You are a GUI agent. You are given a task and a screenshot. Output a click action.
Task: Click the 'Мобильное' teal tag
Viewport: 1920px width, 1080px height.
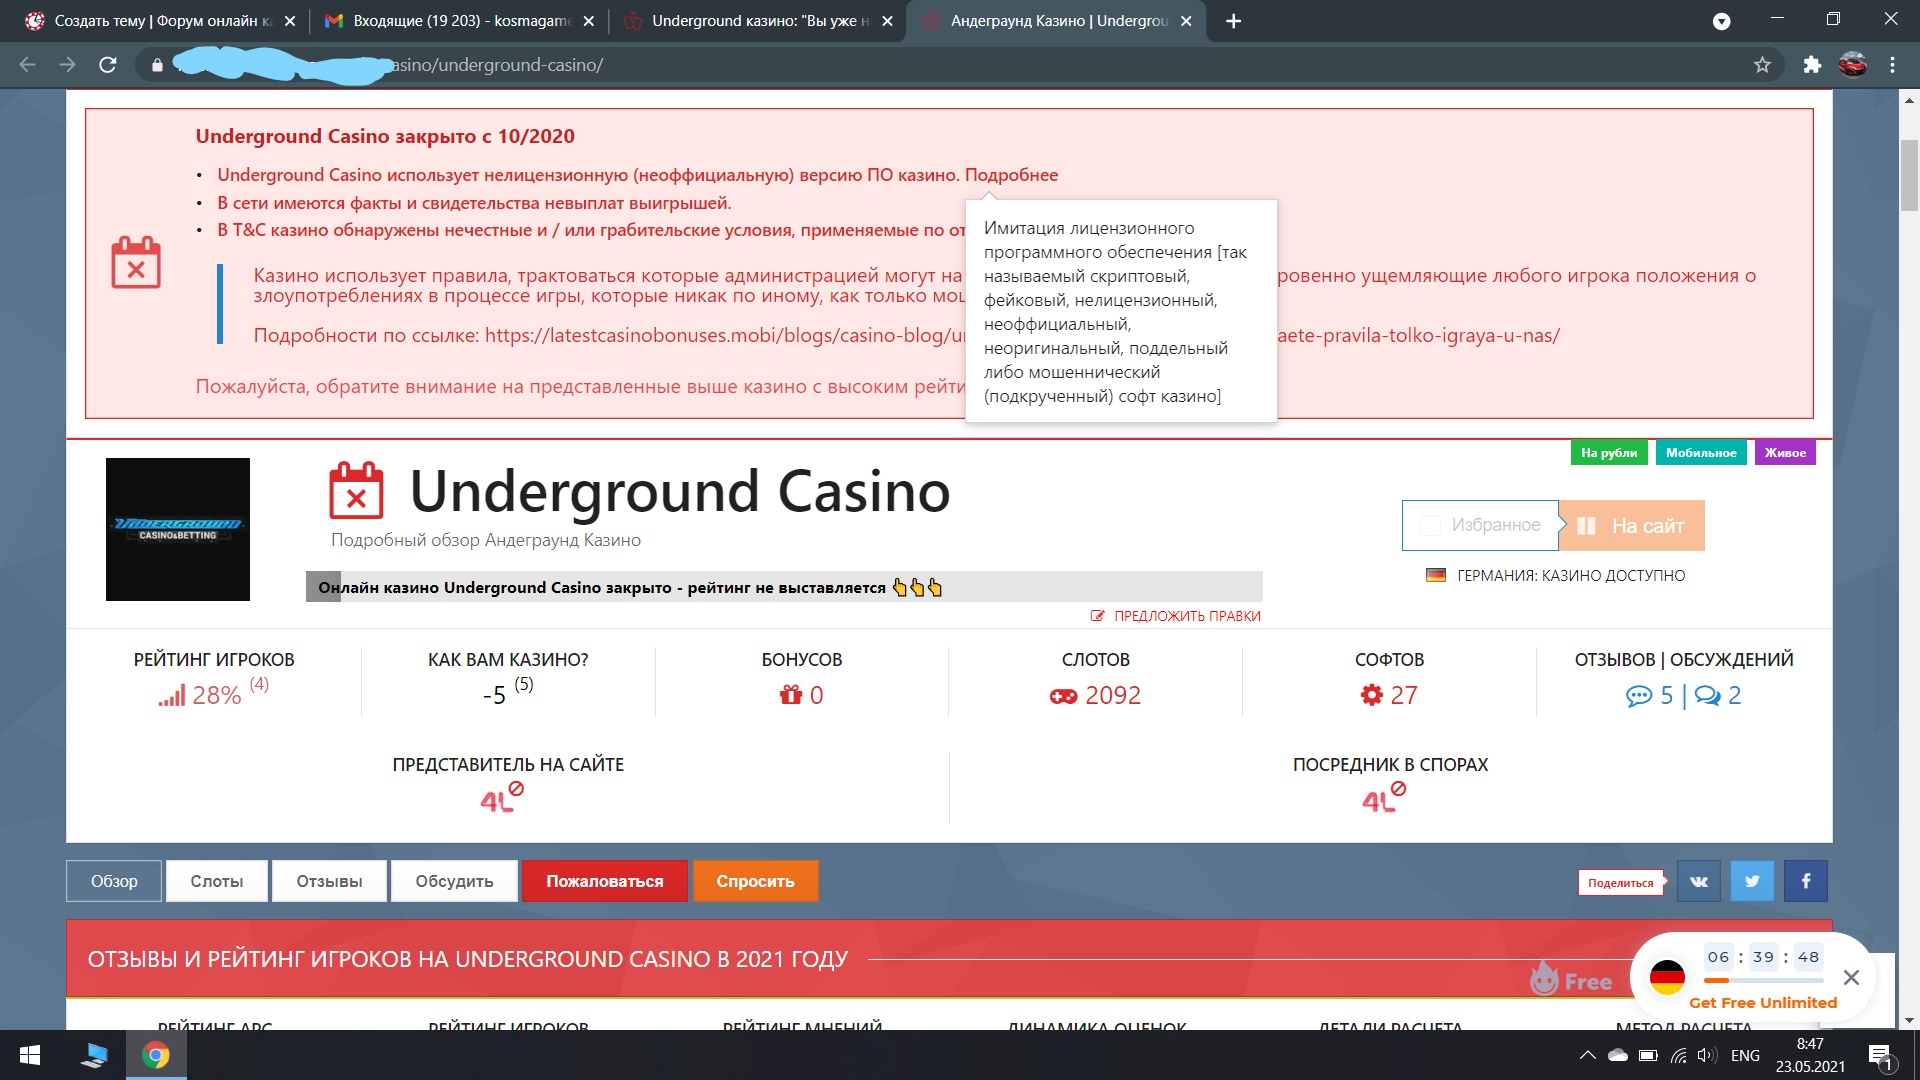[1701, 453]
